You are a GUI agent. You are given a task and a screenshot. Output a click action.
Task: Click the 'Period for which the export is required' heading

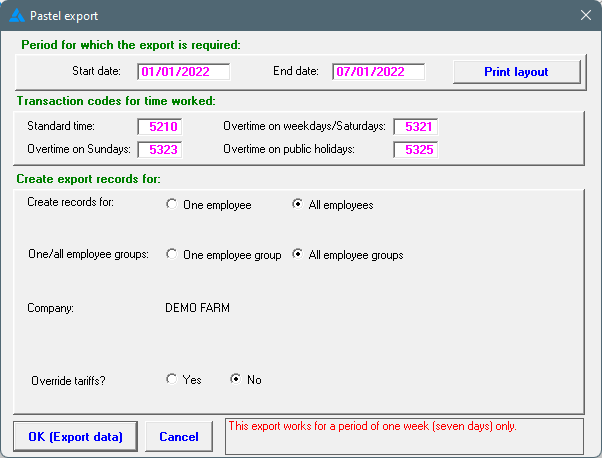tap(131, 45)
